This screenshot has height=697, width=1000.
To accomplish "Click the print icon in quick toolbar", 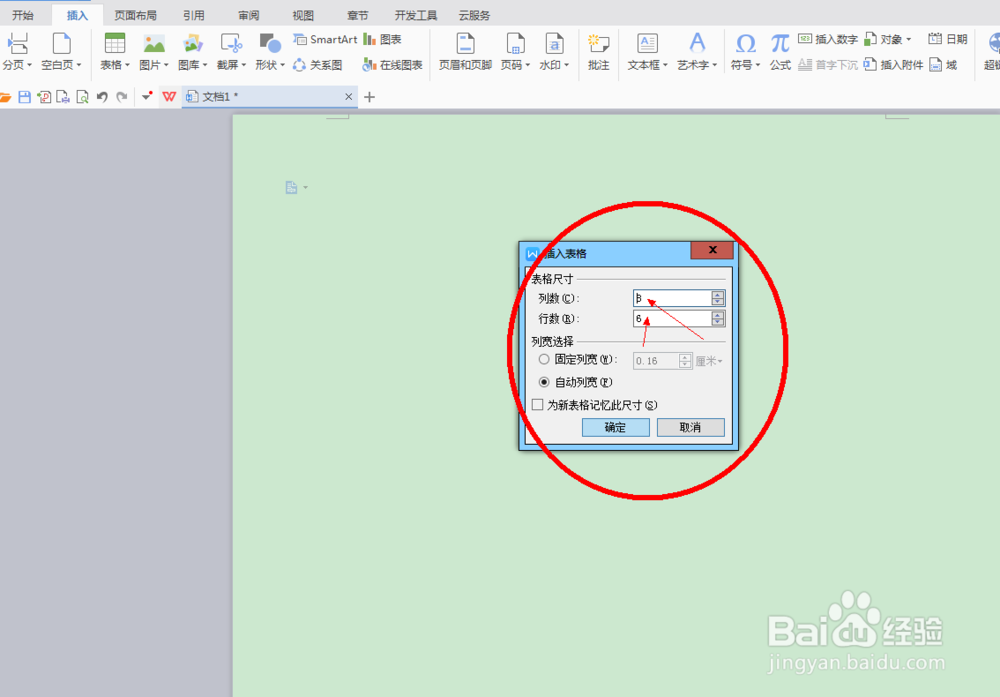I will click(x=63, y=97).
